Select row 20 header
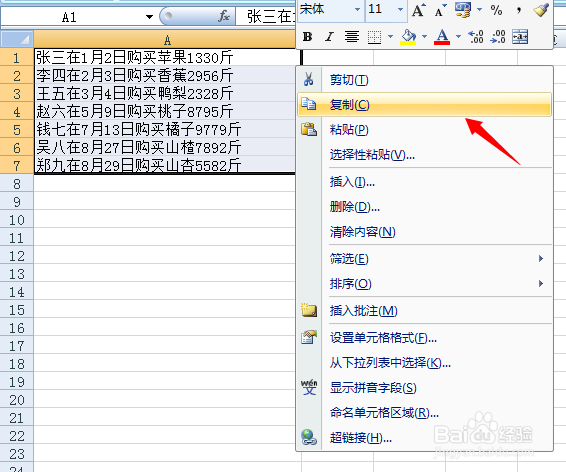 tap(17, 400)
